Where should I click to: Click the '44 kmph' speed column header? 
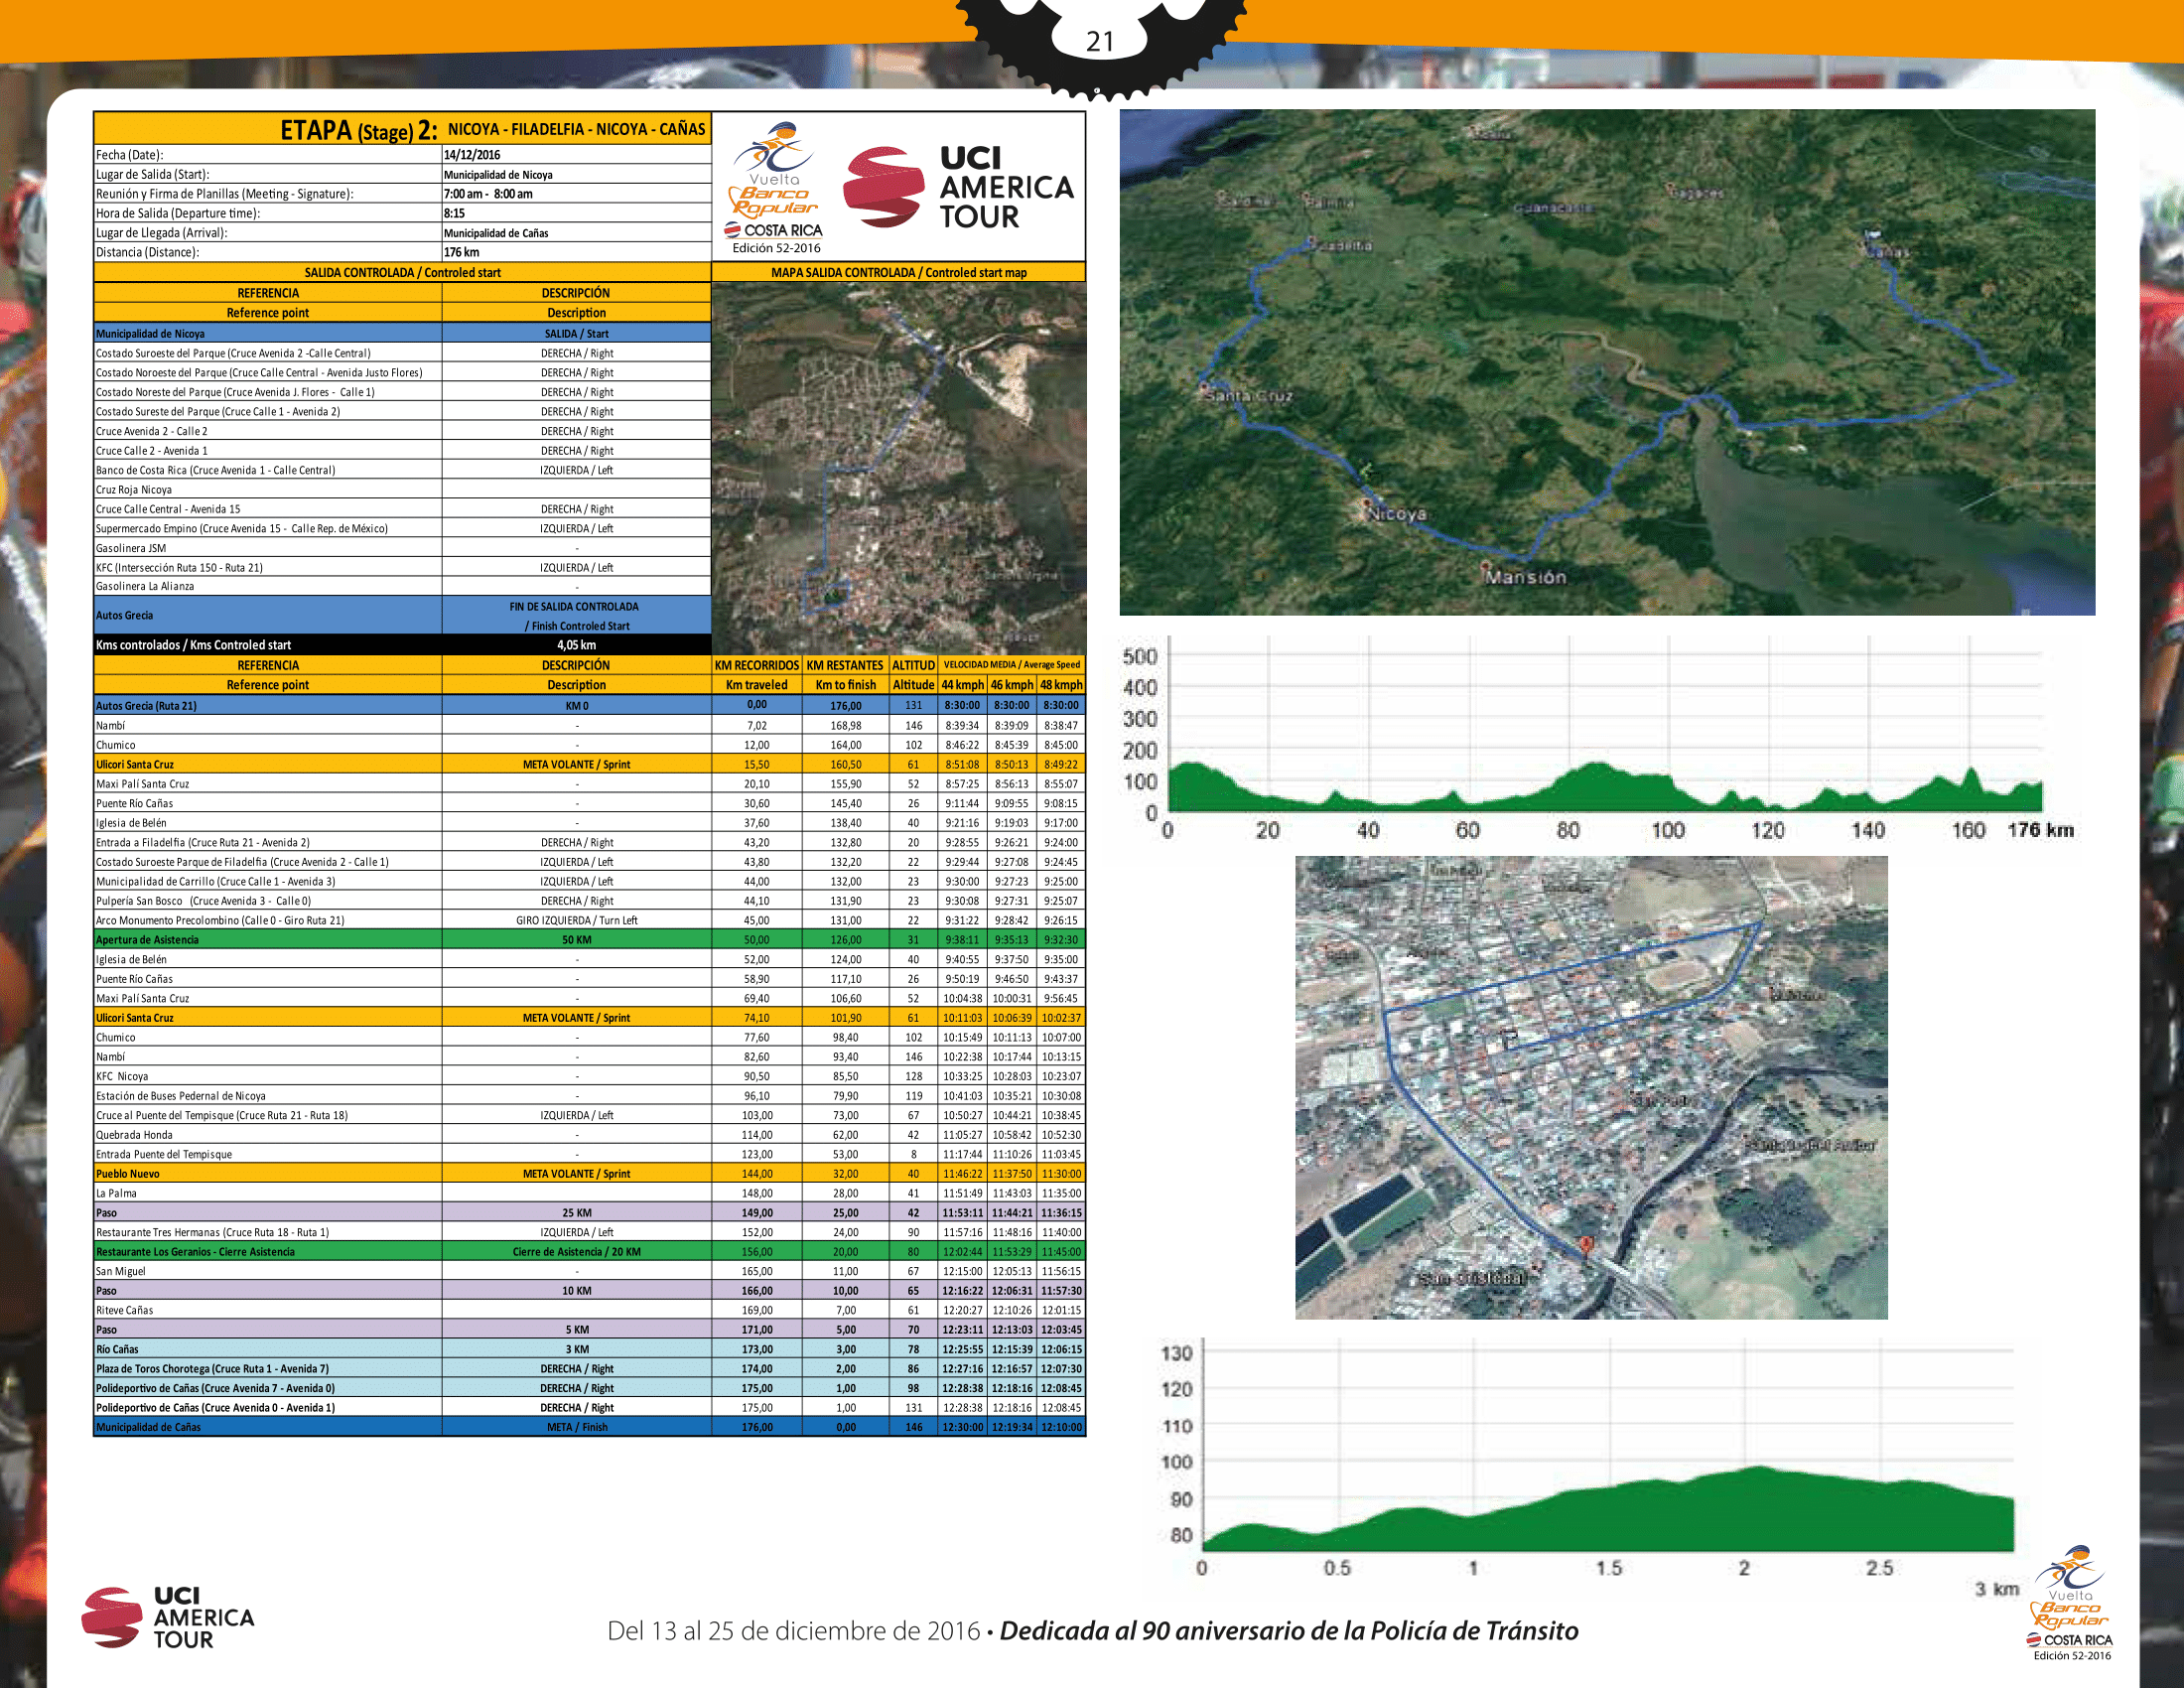[963, 685]
